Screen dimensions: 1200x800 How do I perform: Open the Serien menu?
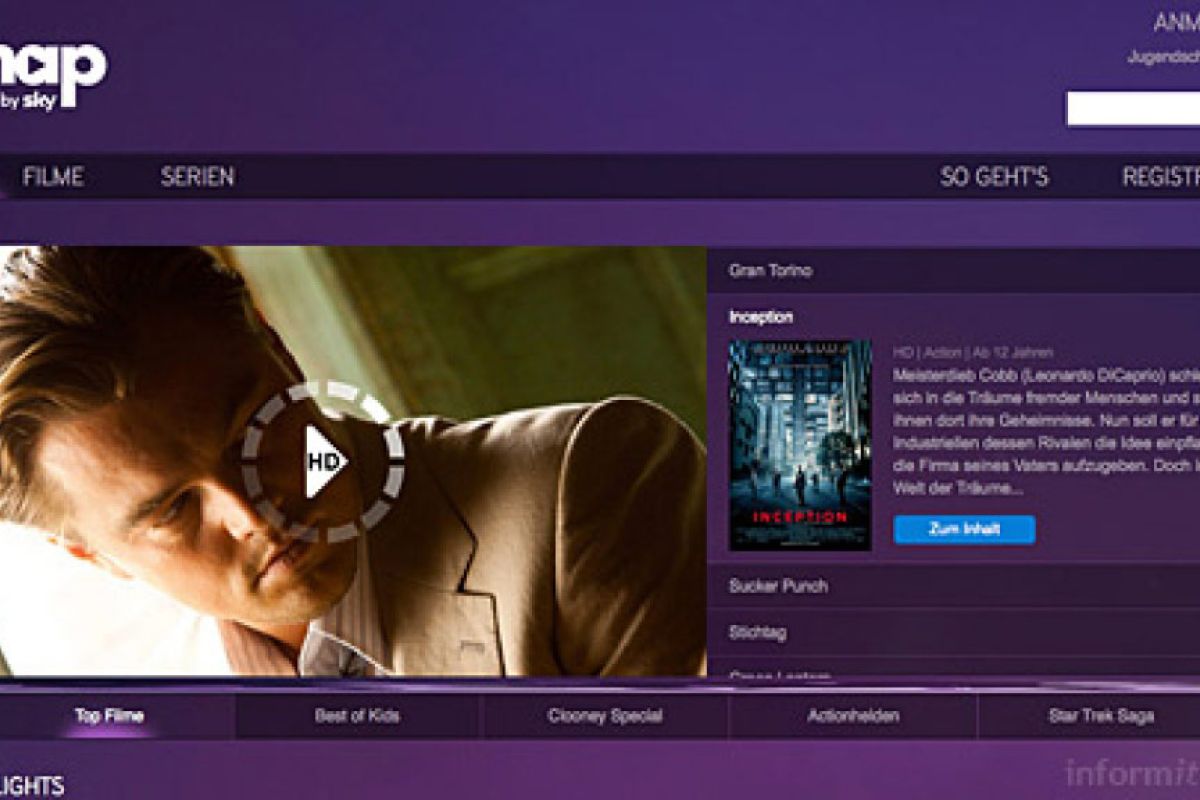coord(197,177)
